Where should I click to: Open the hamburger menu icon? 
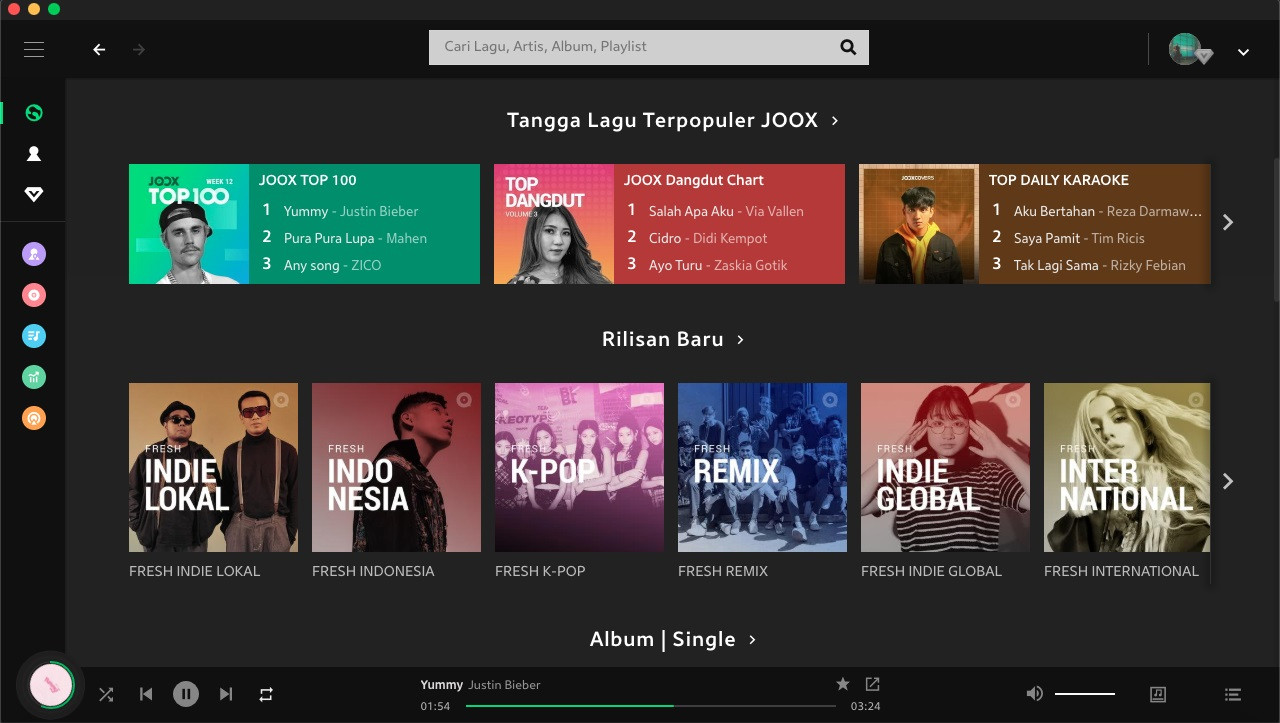[x=34, y=49]
